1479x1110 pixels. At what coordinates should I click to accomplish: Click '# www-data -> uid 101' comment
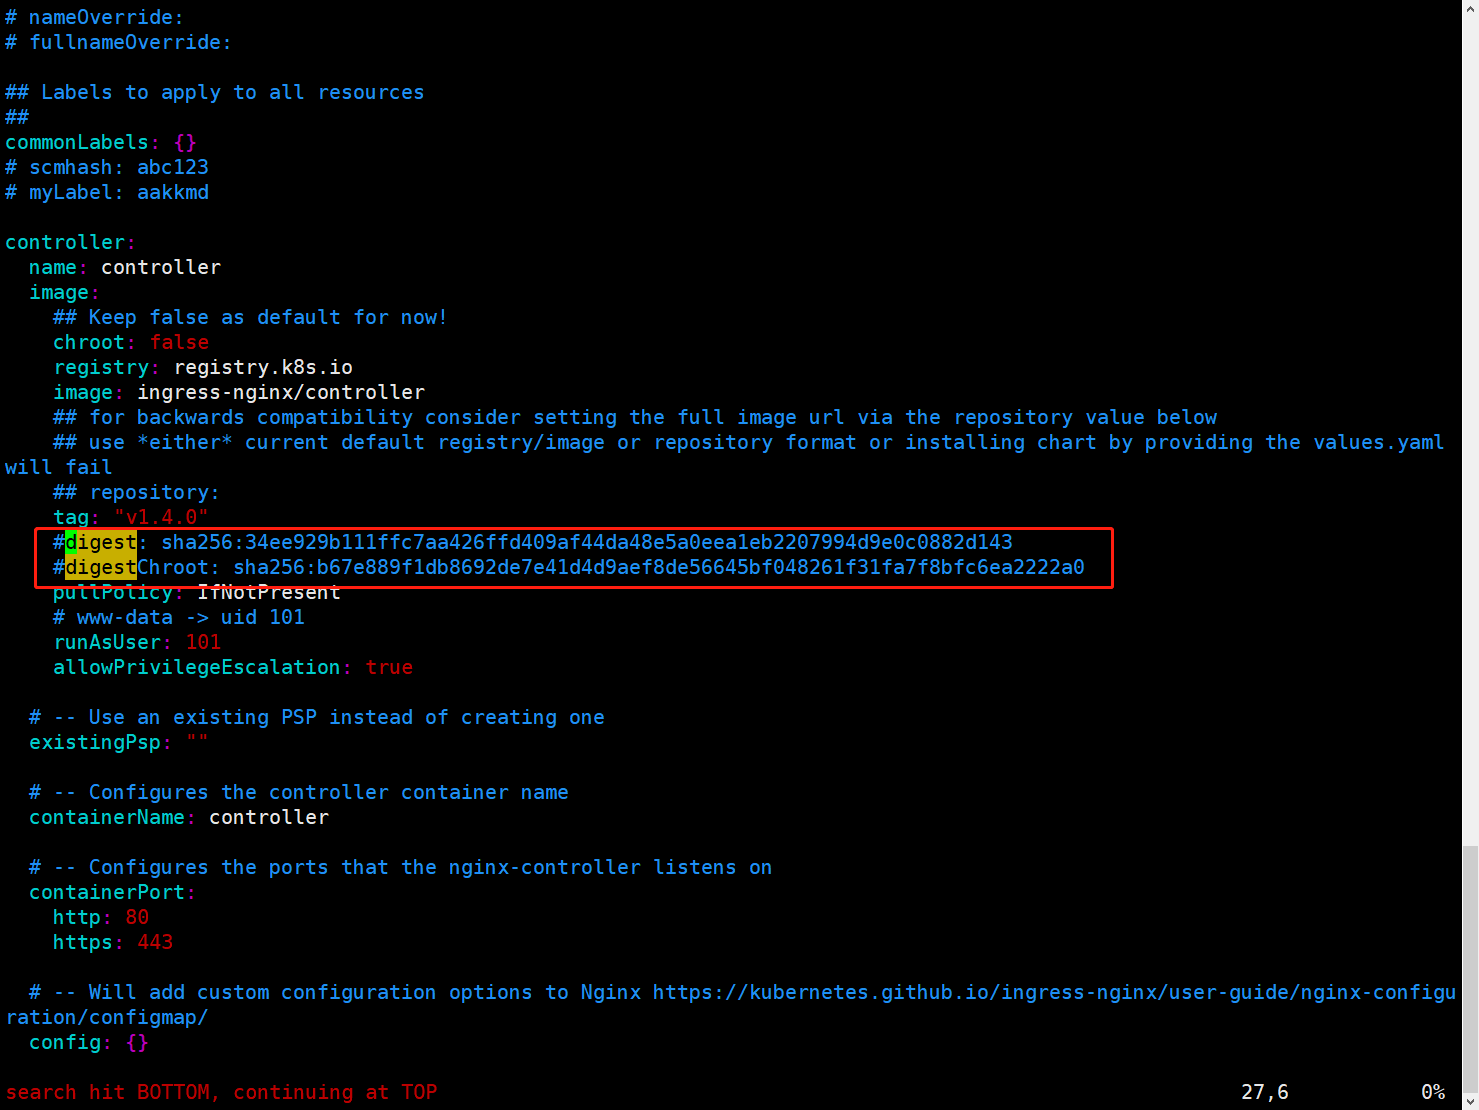point(179,617)
